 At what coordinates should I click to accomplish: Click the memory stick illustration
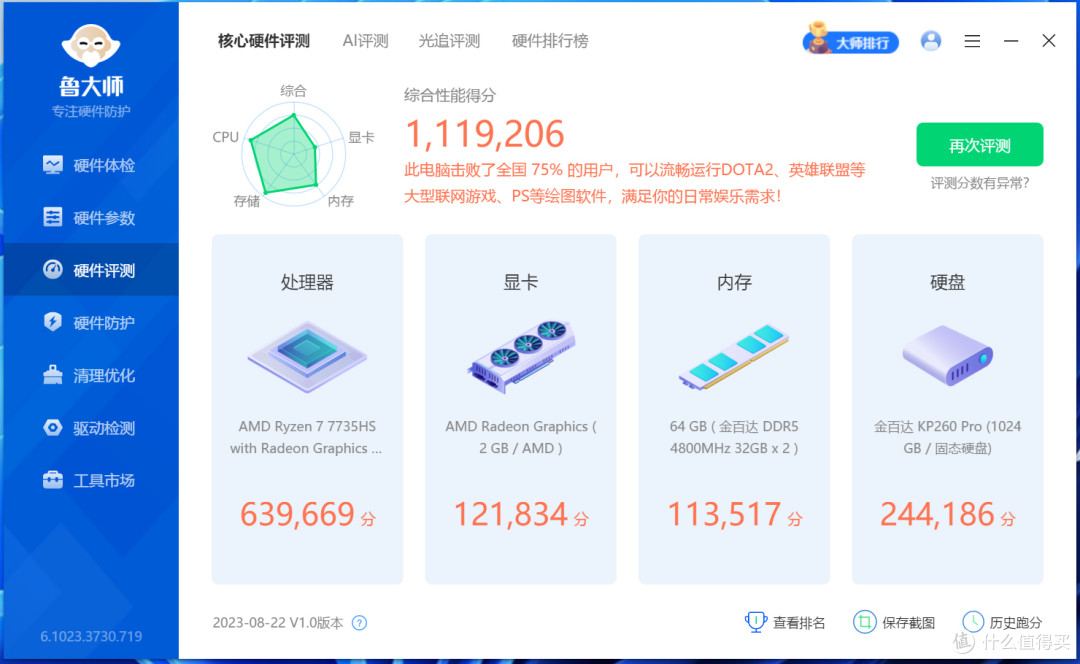point(734,357)
